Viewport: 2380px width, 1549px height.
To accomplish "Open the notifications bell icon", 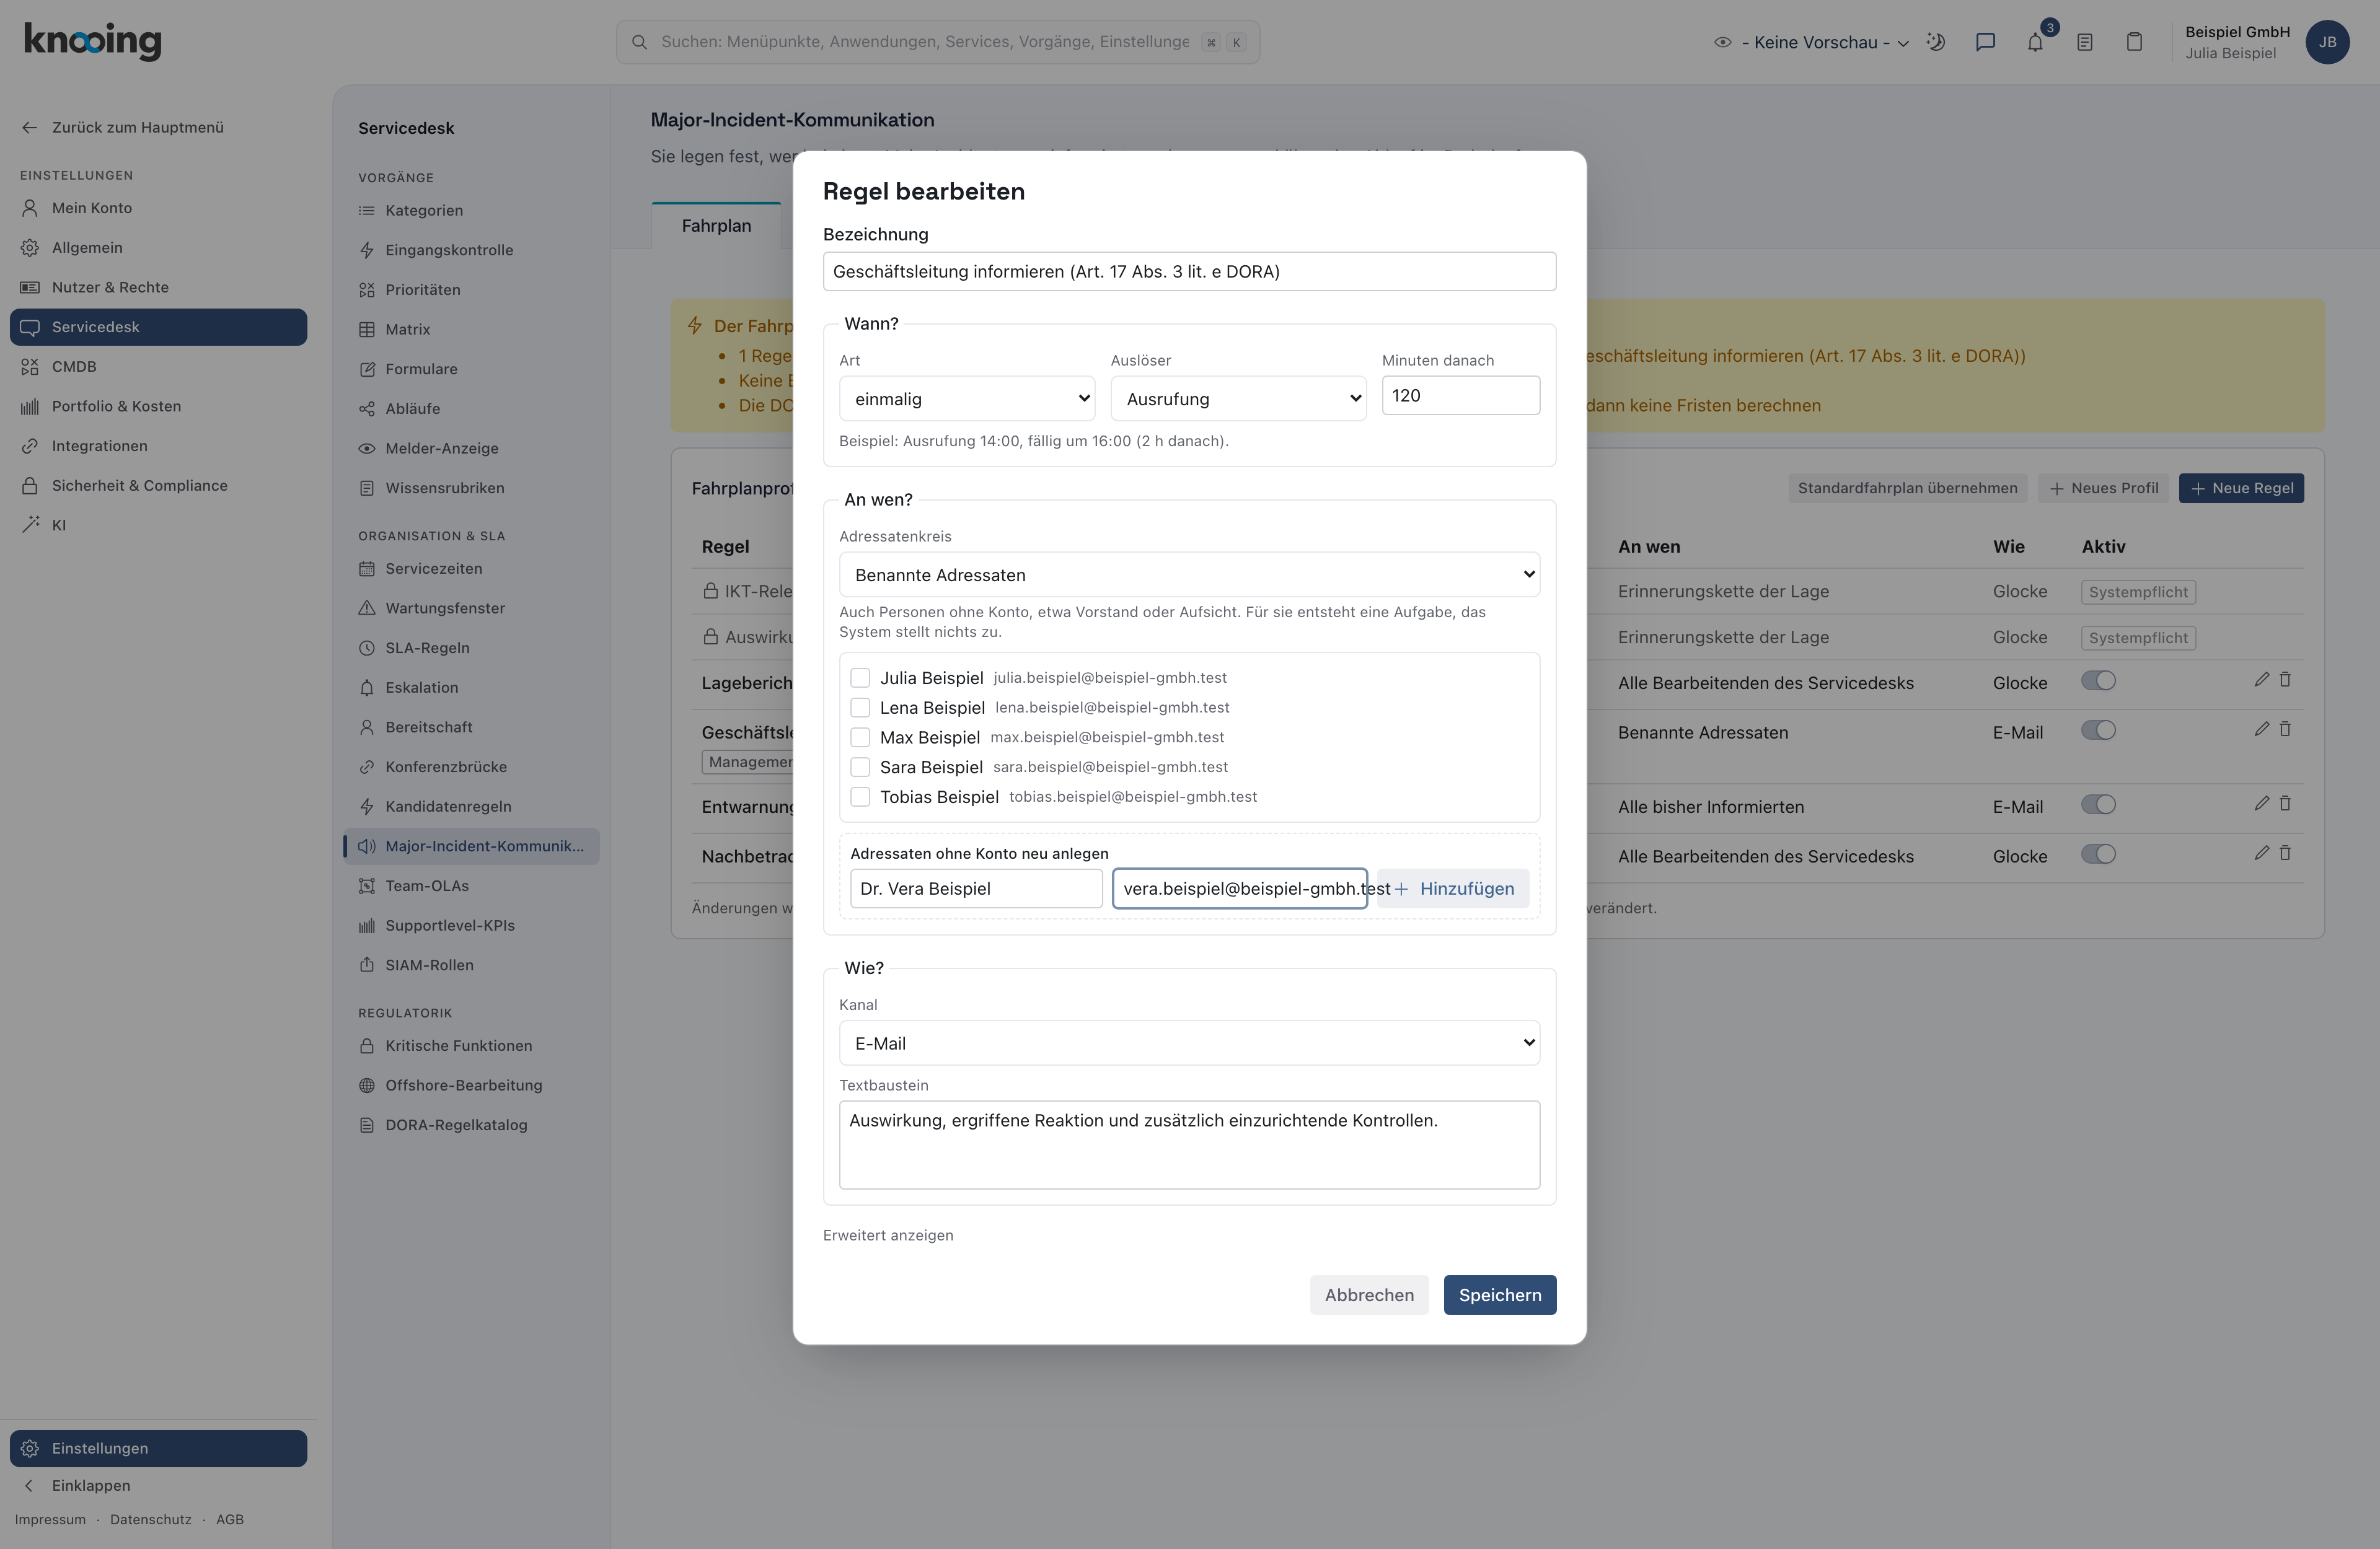I will pos(2035,42).
